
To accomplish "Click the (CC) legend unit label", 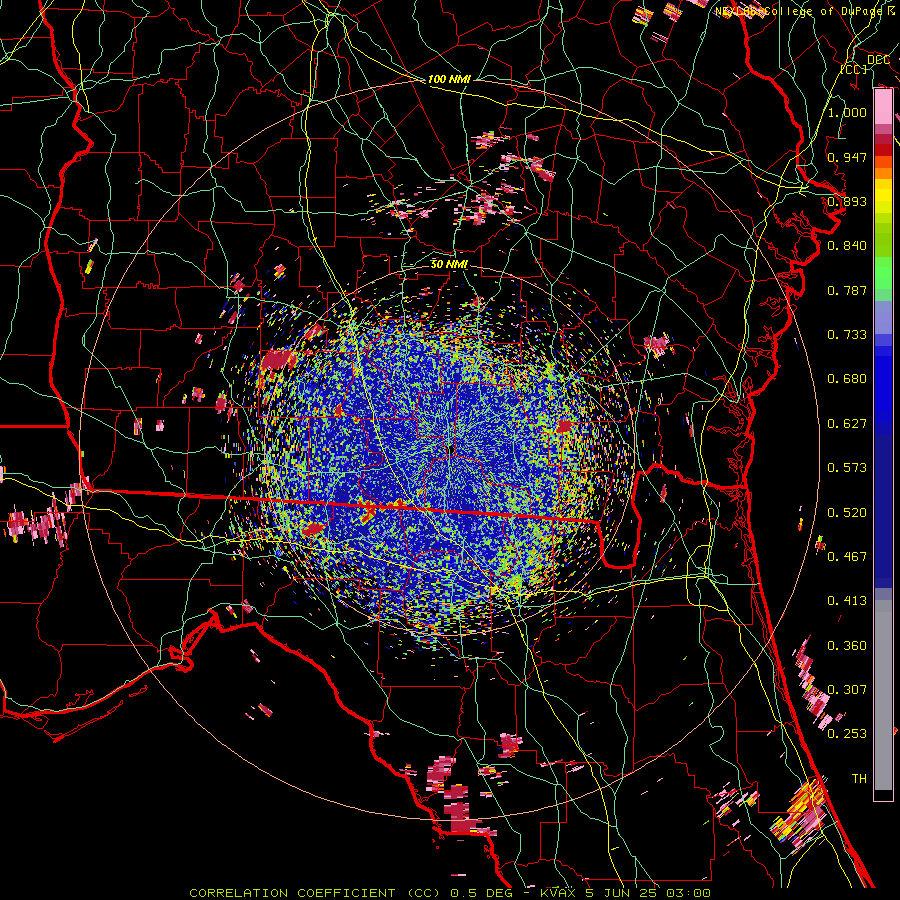I will pos(854,69).
